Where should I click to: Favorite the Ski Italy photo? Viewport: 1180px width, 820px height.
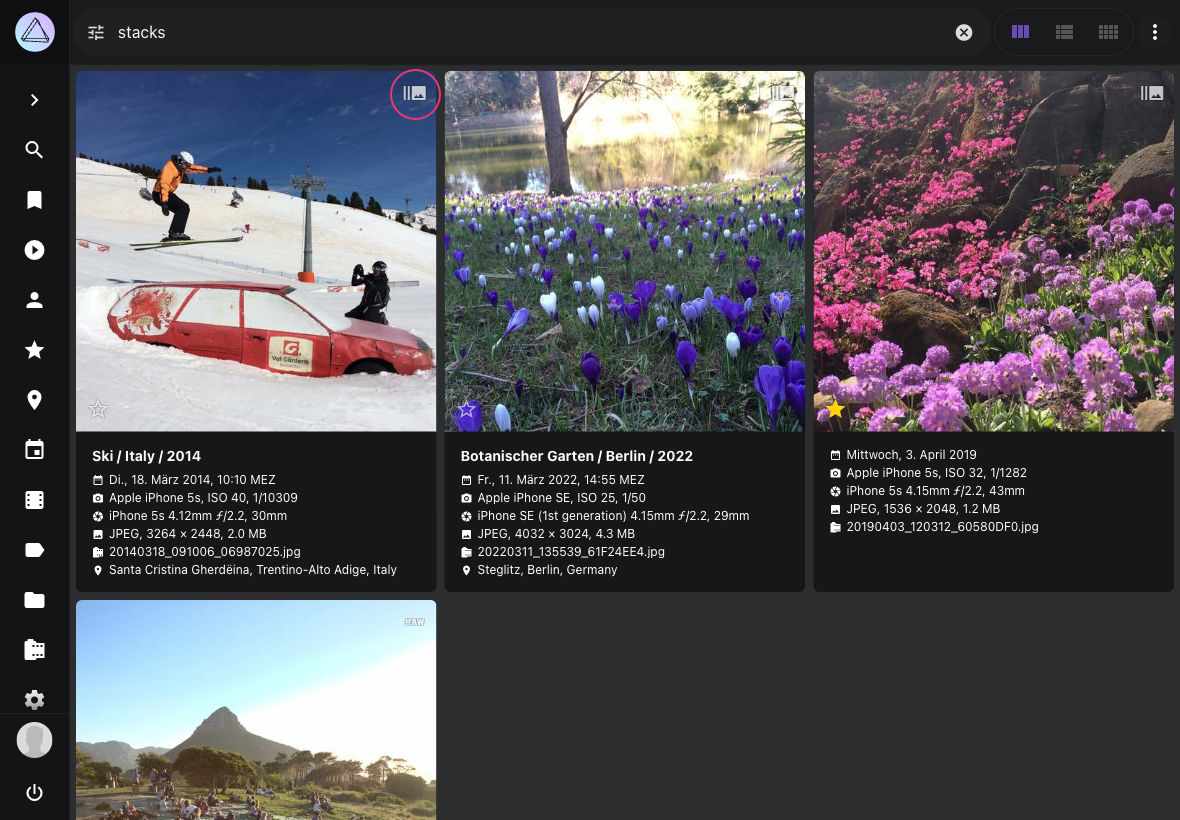coord(98,409)
